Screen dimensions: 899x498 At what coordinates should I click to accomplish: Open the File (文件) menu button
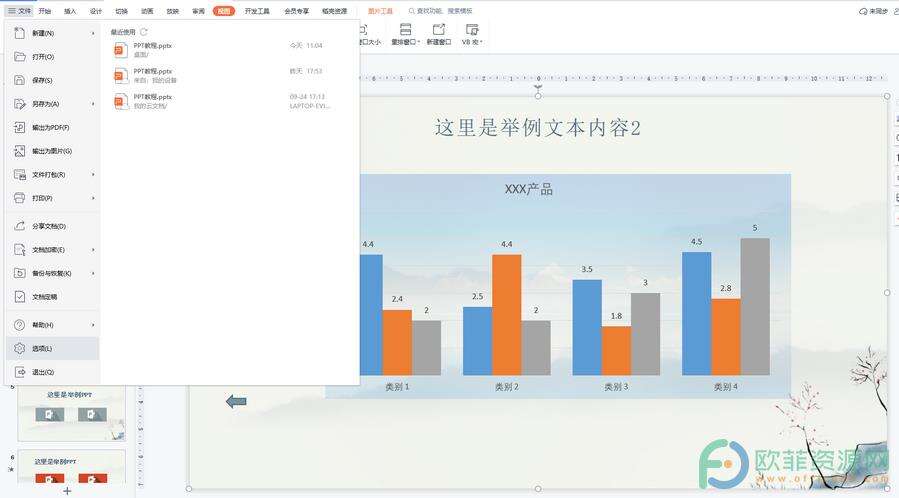[x=19, y=11]
